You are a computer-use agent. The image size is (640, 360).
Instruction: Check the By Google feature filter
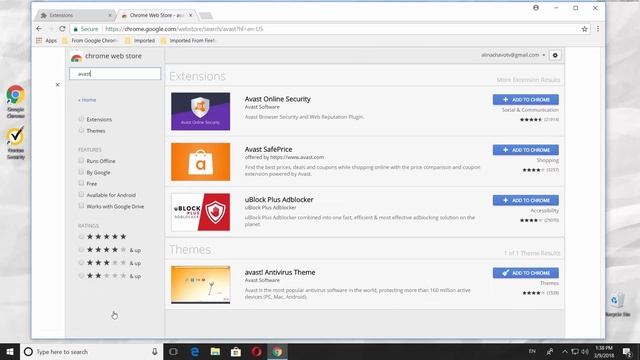click(x=81, y=172)
